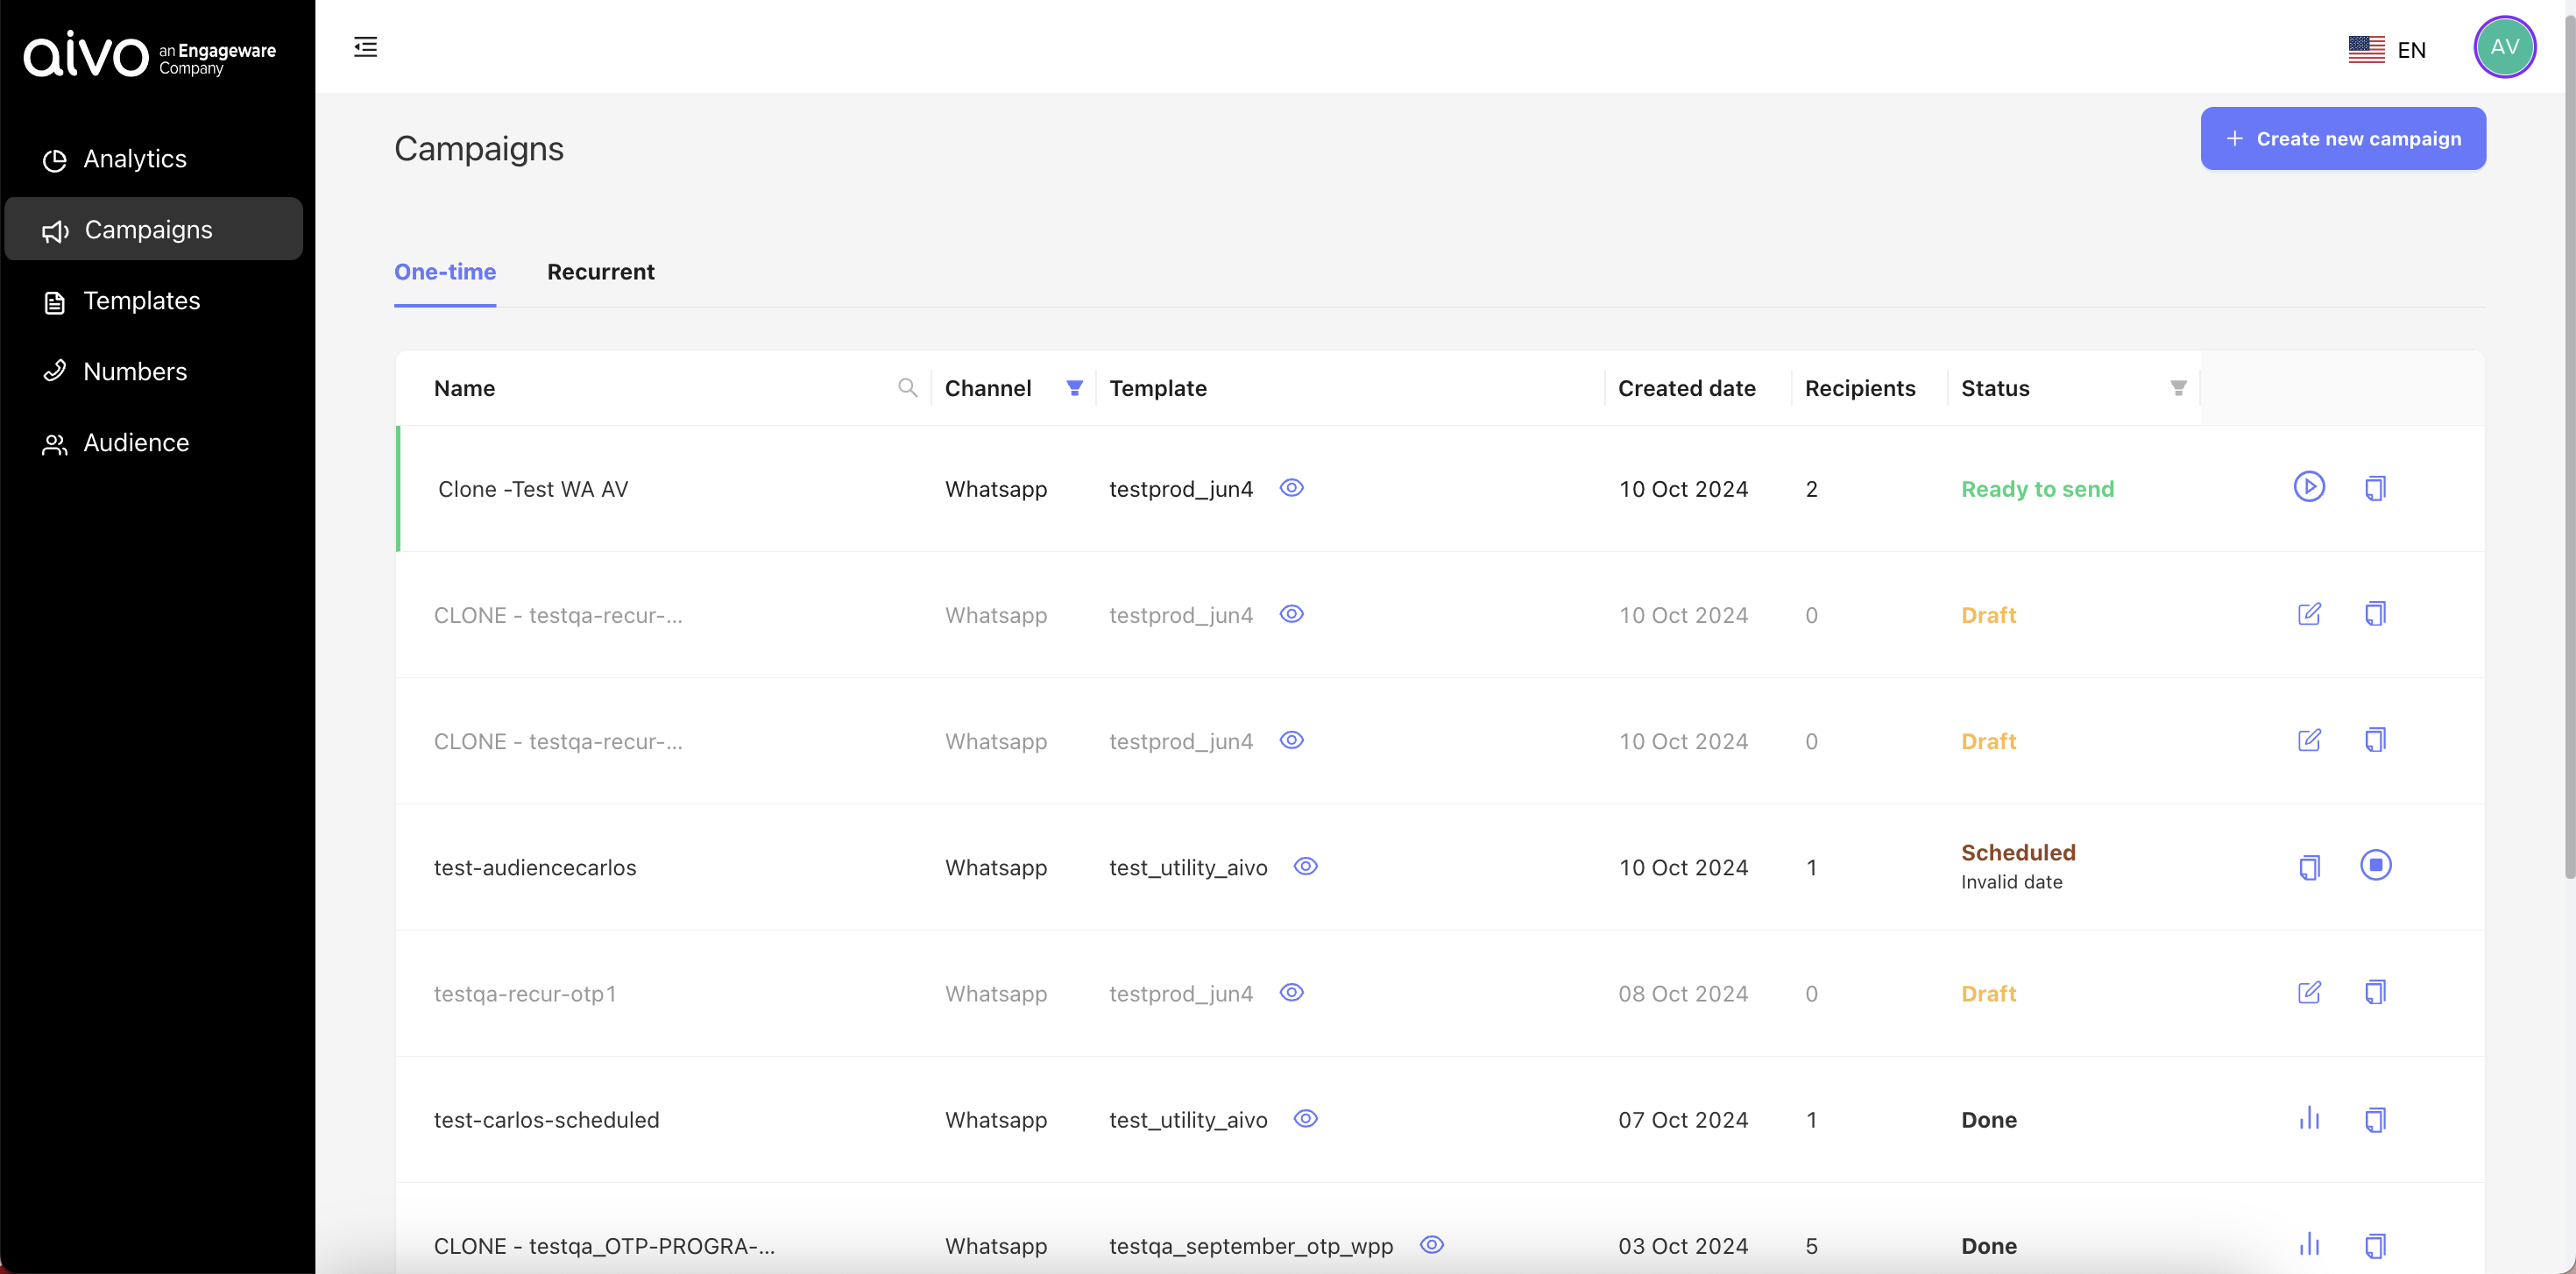Duplicate the test-audiencecarlos campaign
Screen dimensions: 2576x1274
point(2308,867)
